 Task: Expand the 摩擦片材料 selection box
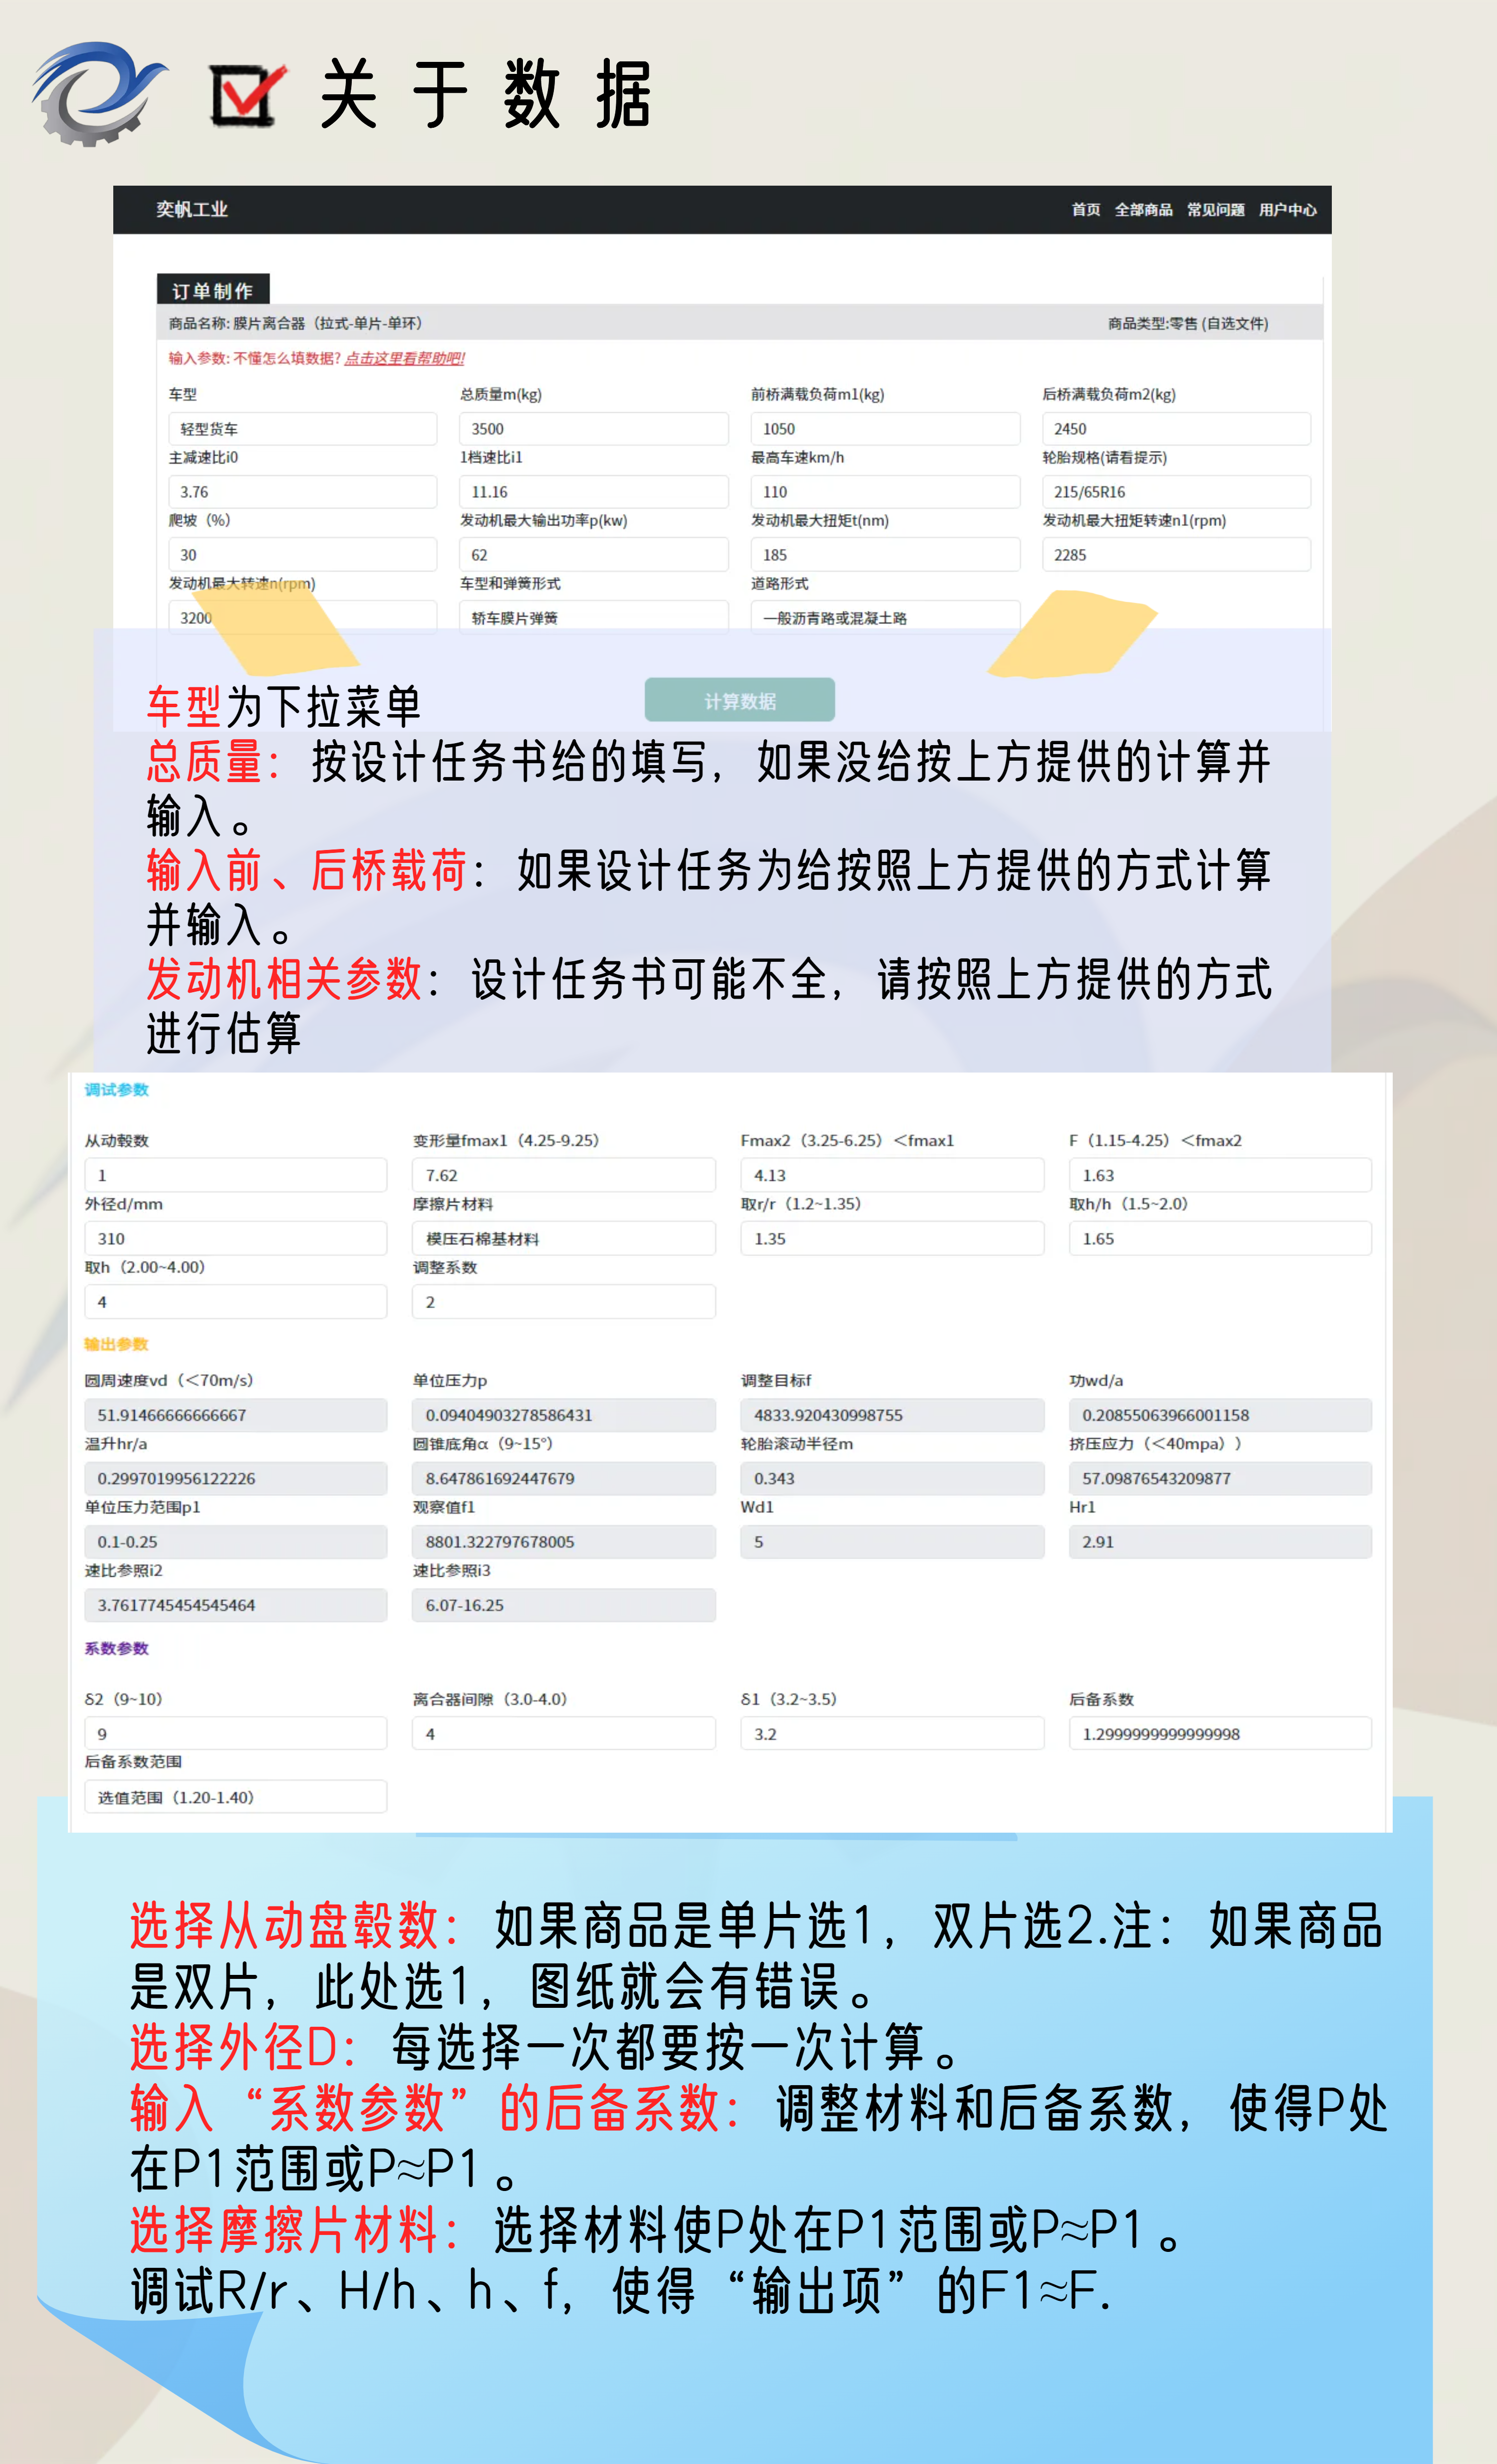click(x=563, y=1238)
